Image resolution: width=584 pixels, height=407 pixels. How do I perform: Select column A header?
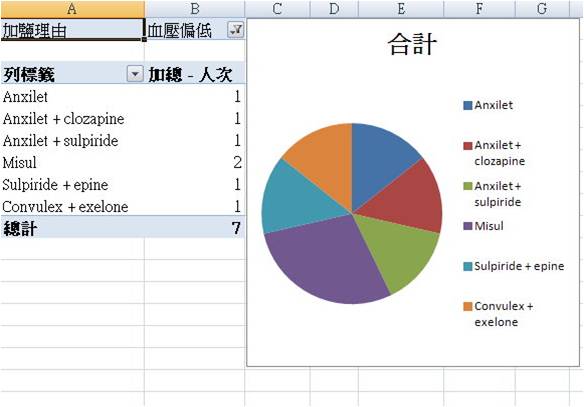coord(72,9)
